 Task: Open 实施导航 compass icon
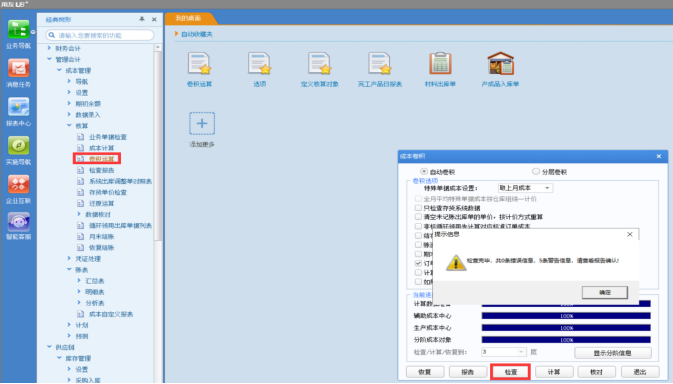tap(18, 145)
